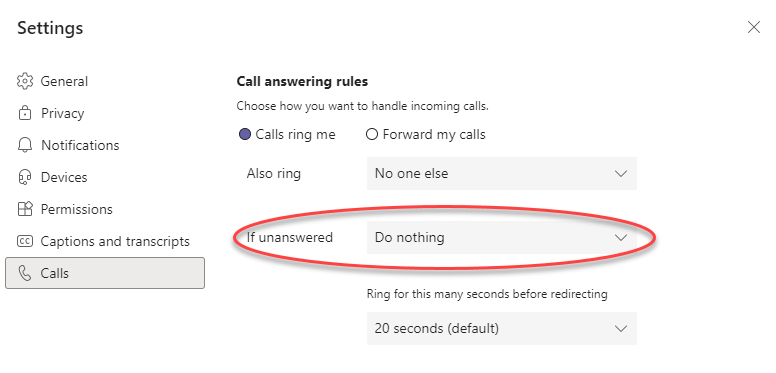Click the Forward my calls label text

coord(434,135)
